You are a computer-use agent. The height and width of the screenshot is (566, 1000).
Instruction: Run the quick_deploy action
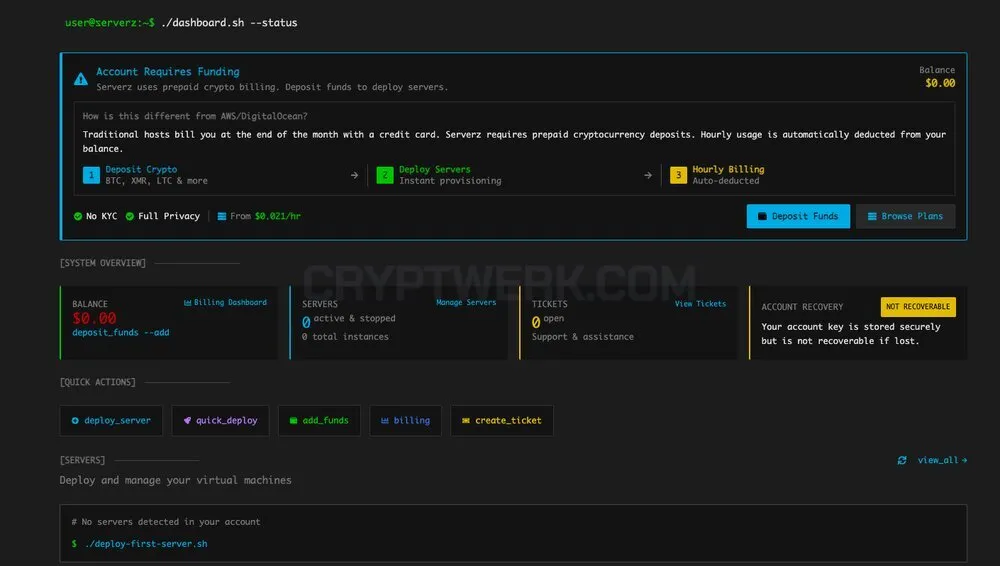click(x=220, y=421)
